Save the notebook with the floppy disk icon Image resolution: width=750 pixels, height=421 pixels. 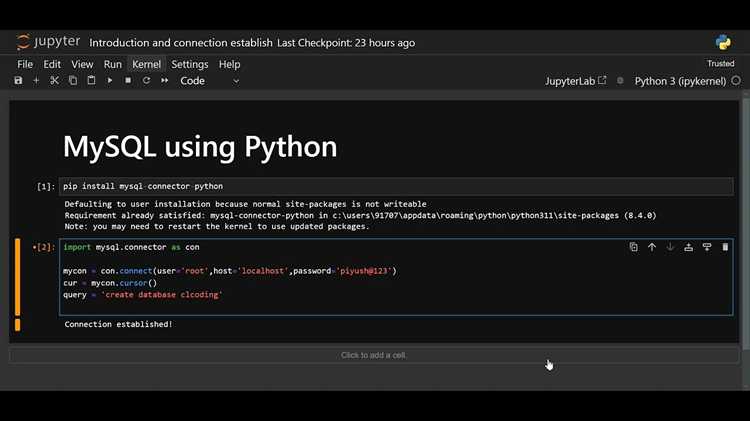pyautogui.click(x=18, y=80)
